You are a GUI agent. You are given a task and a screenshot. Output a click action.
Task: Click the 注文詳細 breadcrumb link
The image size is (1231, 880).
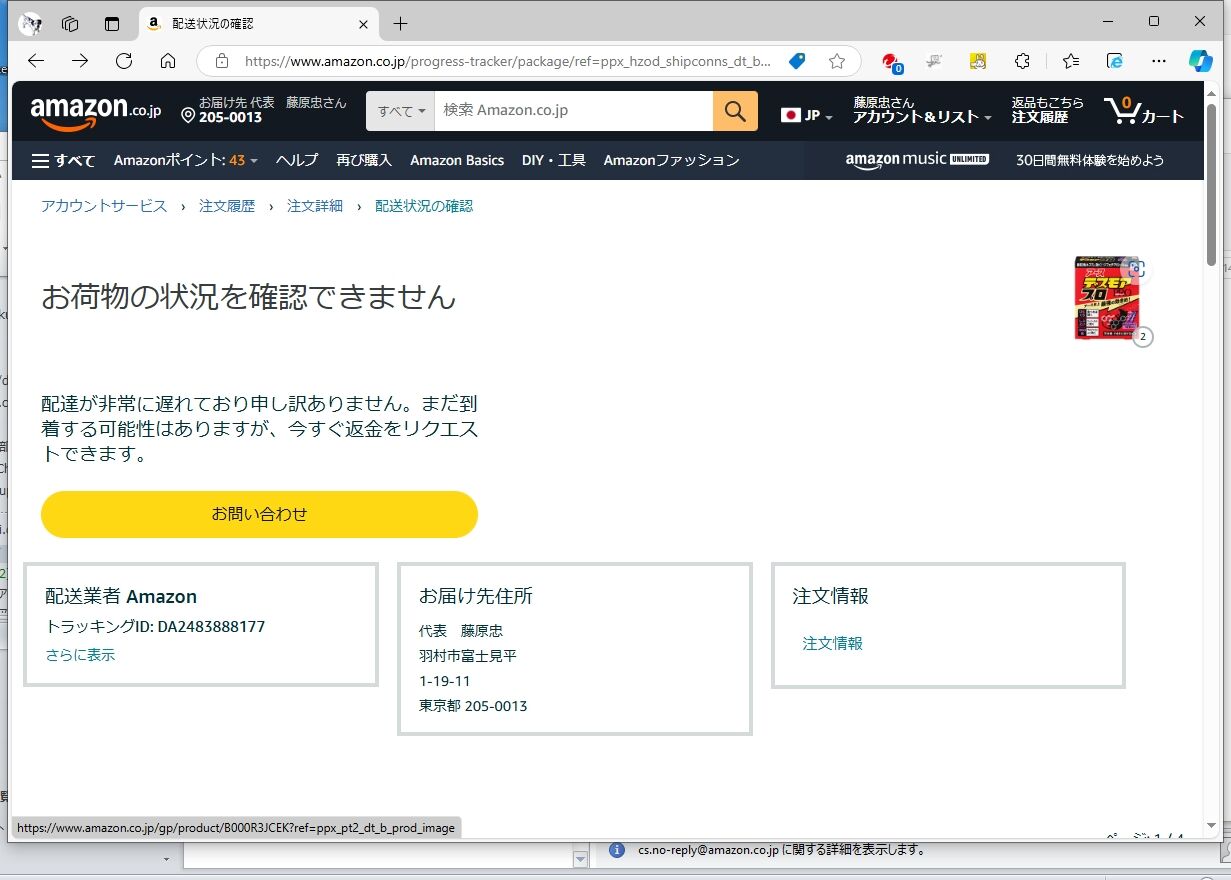315,206
